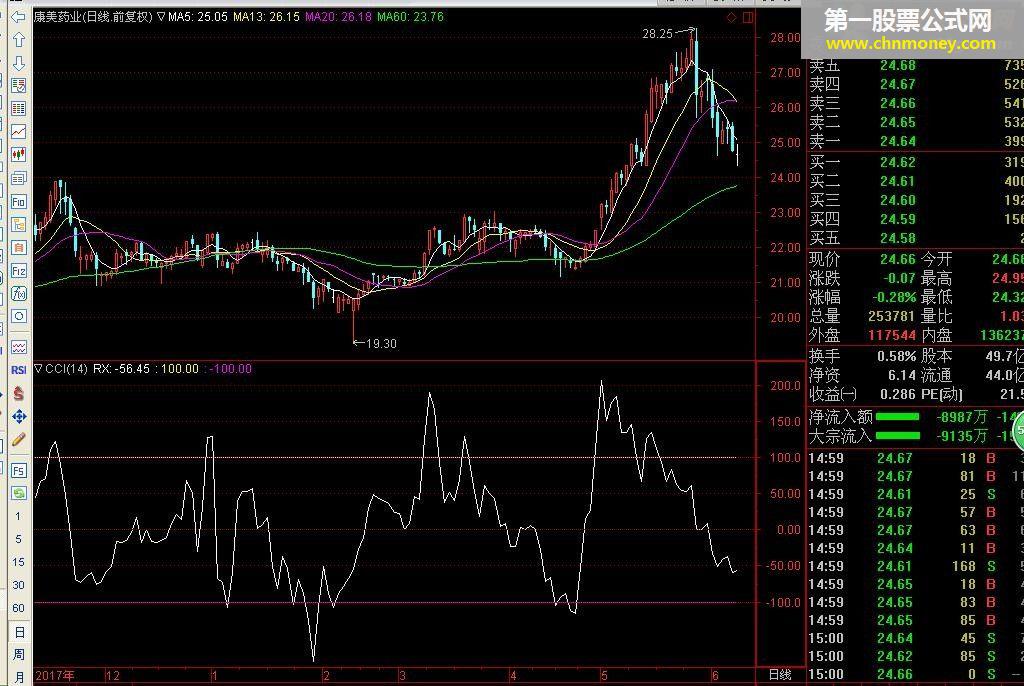Click the red diamond icon atop chart
The height and width of the screenshot is (686, 1024).
pyautogui.click(x=731, y=18)
